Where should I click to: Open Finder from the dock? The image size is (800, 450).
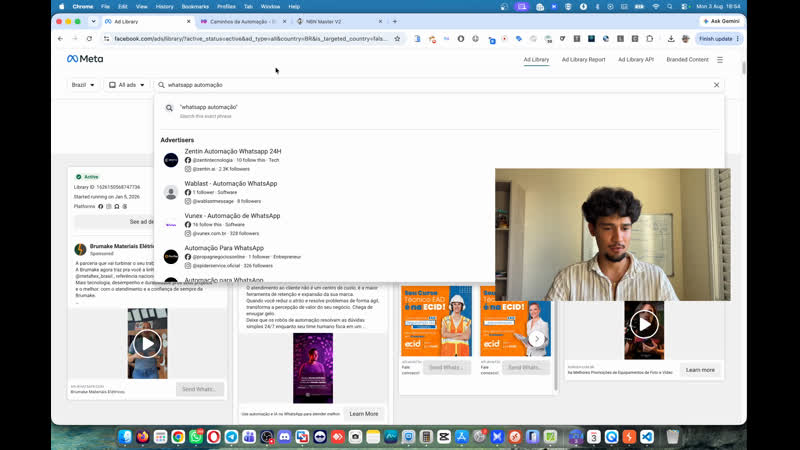click(x=124, y=437)
